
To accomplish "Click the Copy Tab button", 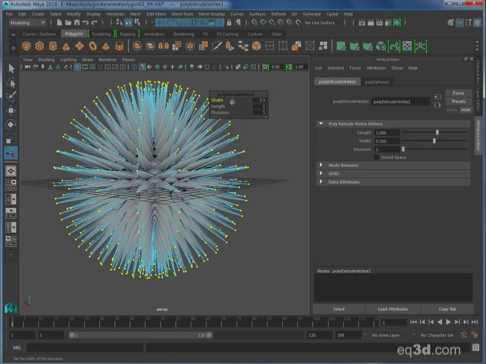I will coord(447,309).
